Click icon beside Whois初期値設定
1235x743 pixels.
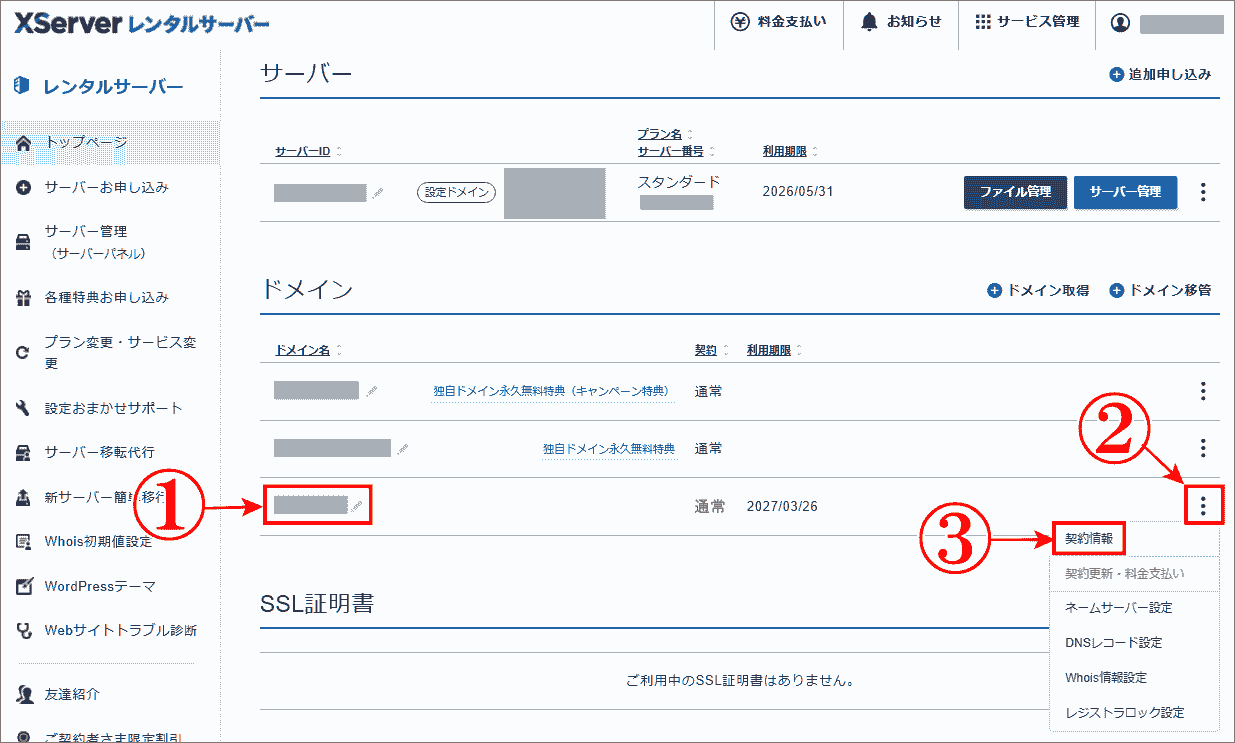pos(24,542)
